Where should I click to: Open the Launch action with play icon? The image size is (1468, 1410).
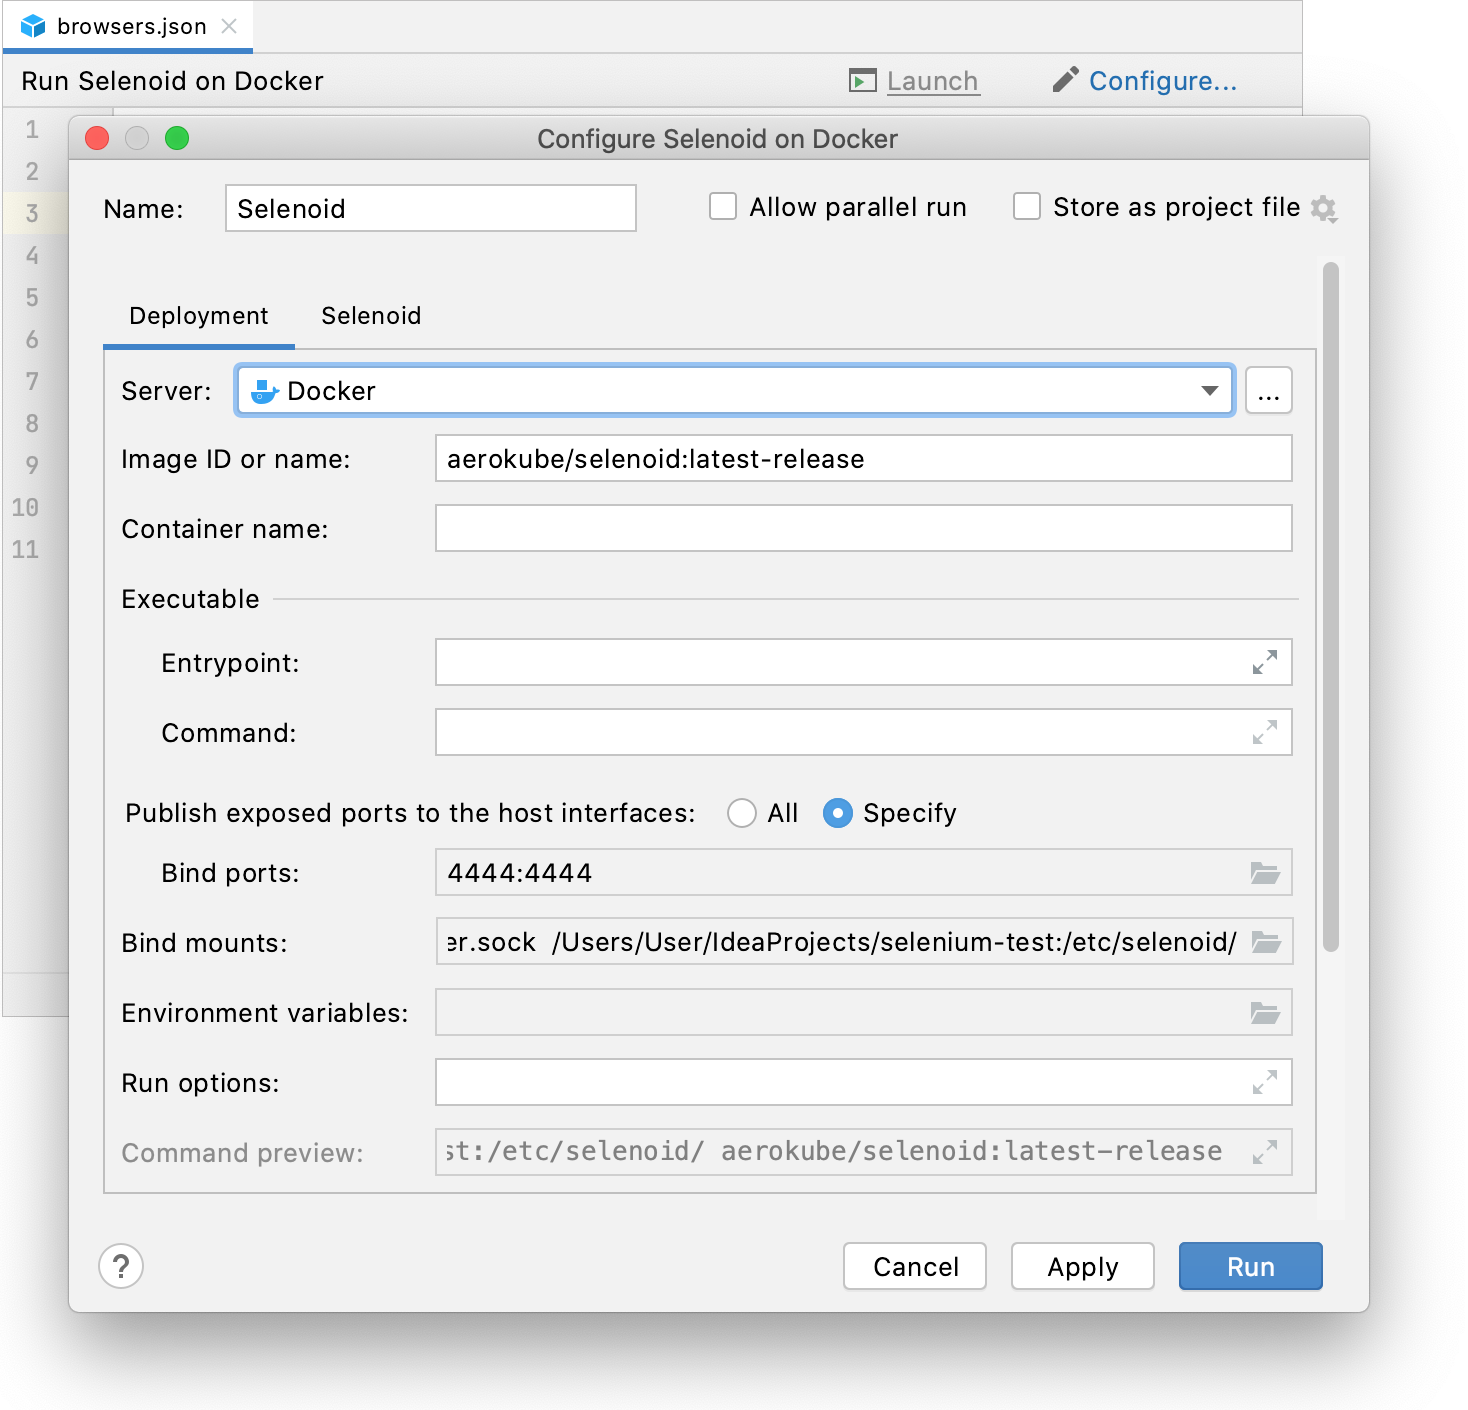pos(860,80)
